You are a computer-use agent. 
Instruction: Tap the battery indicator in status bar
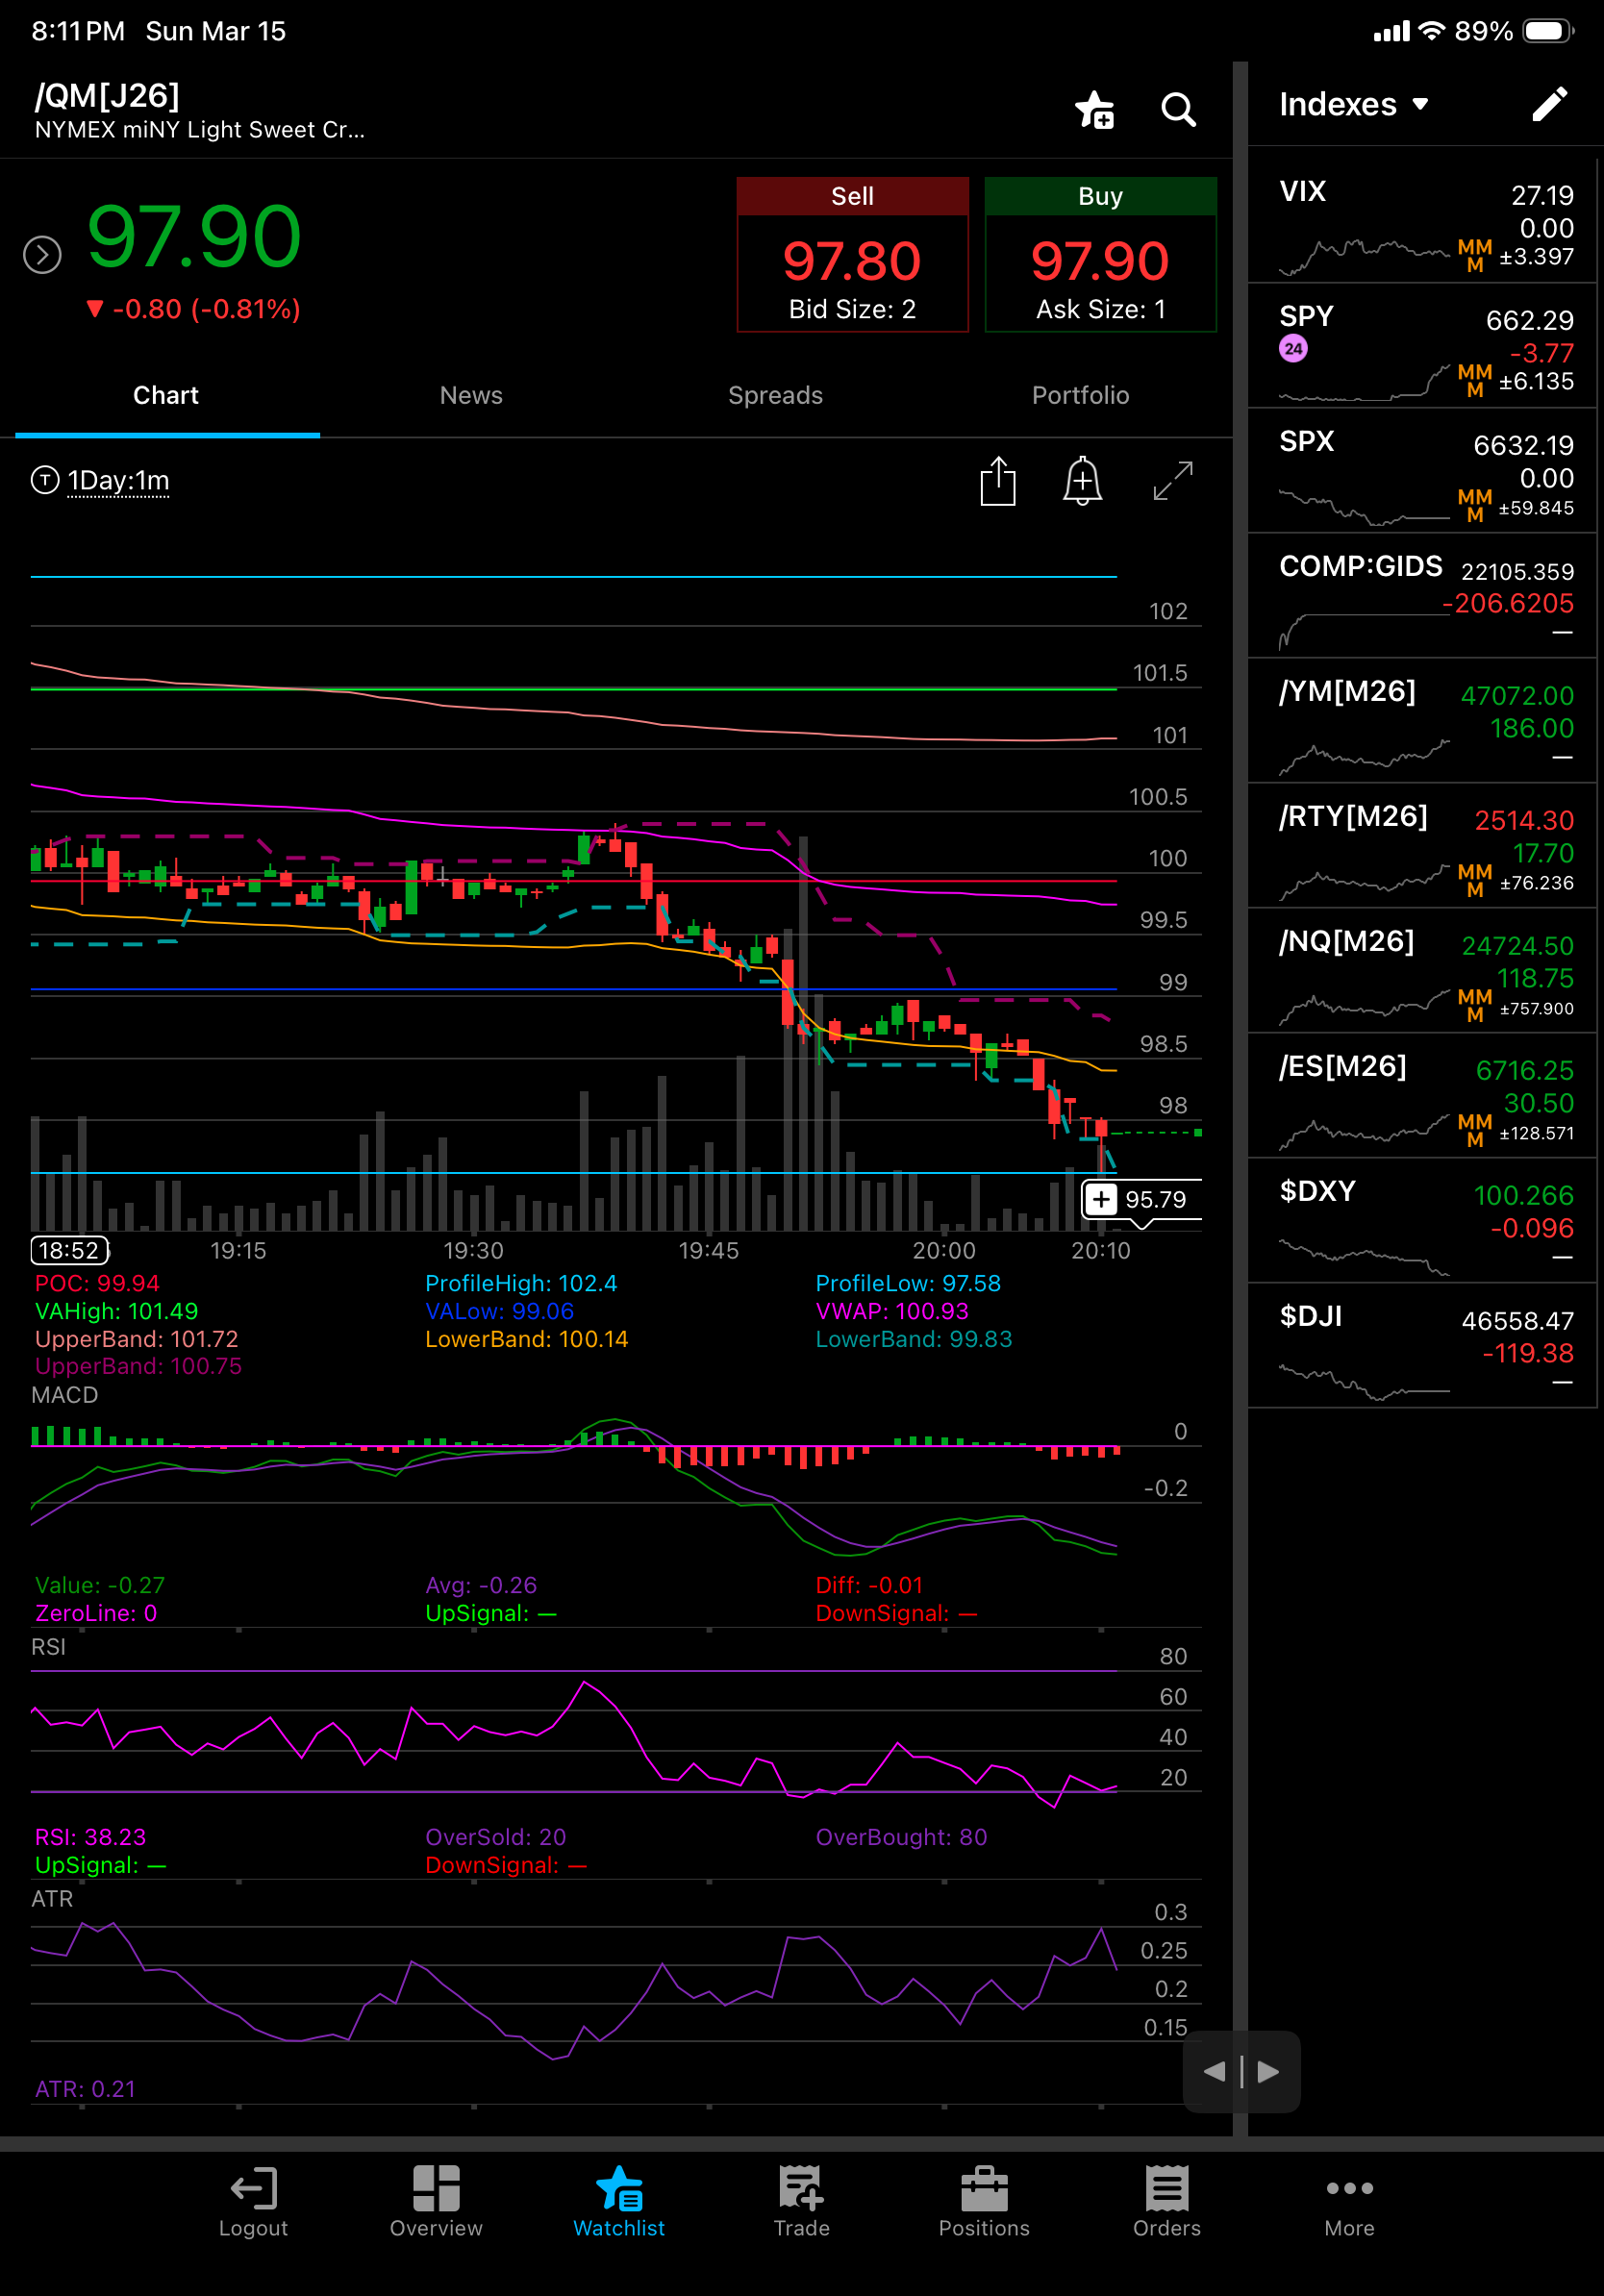tap(1548, 31)
